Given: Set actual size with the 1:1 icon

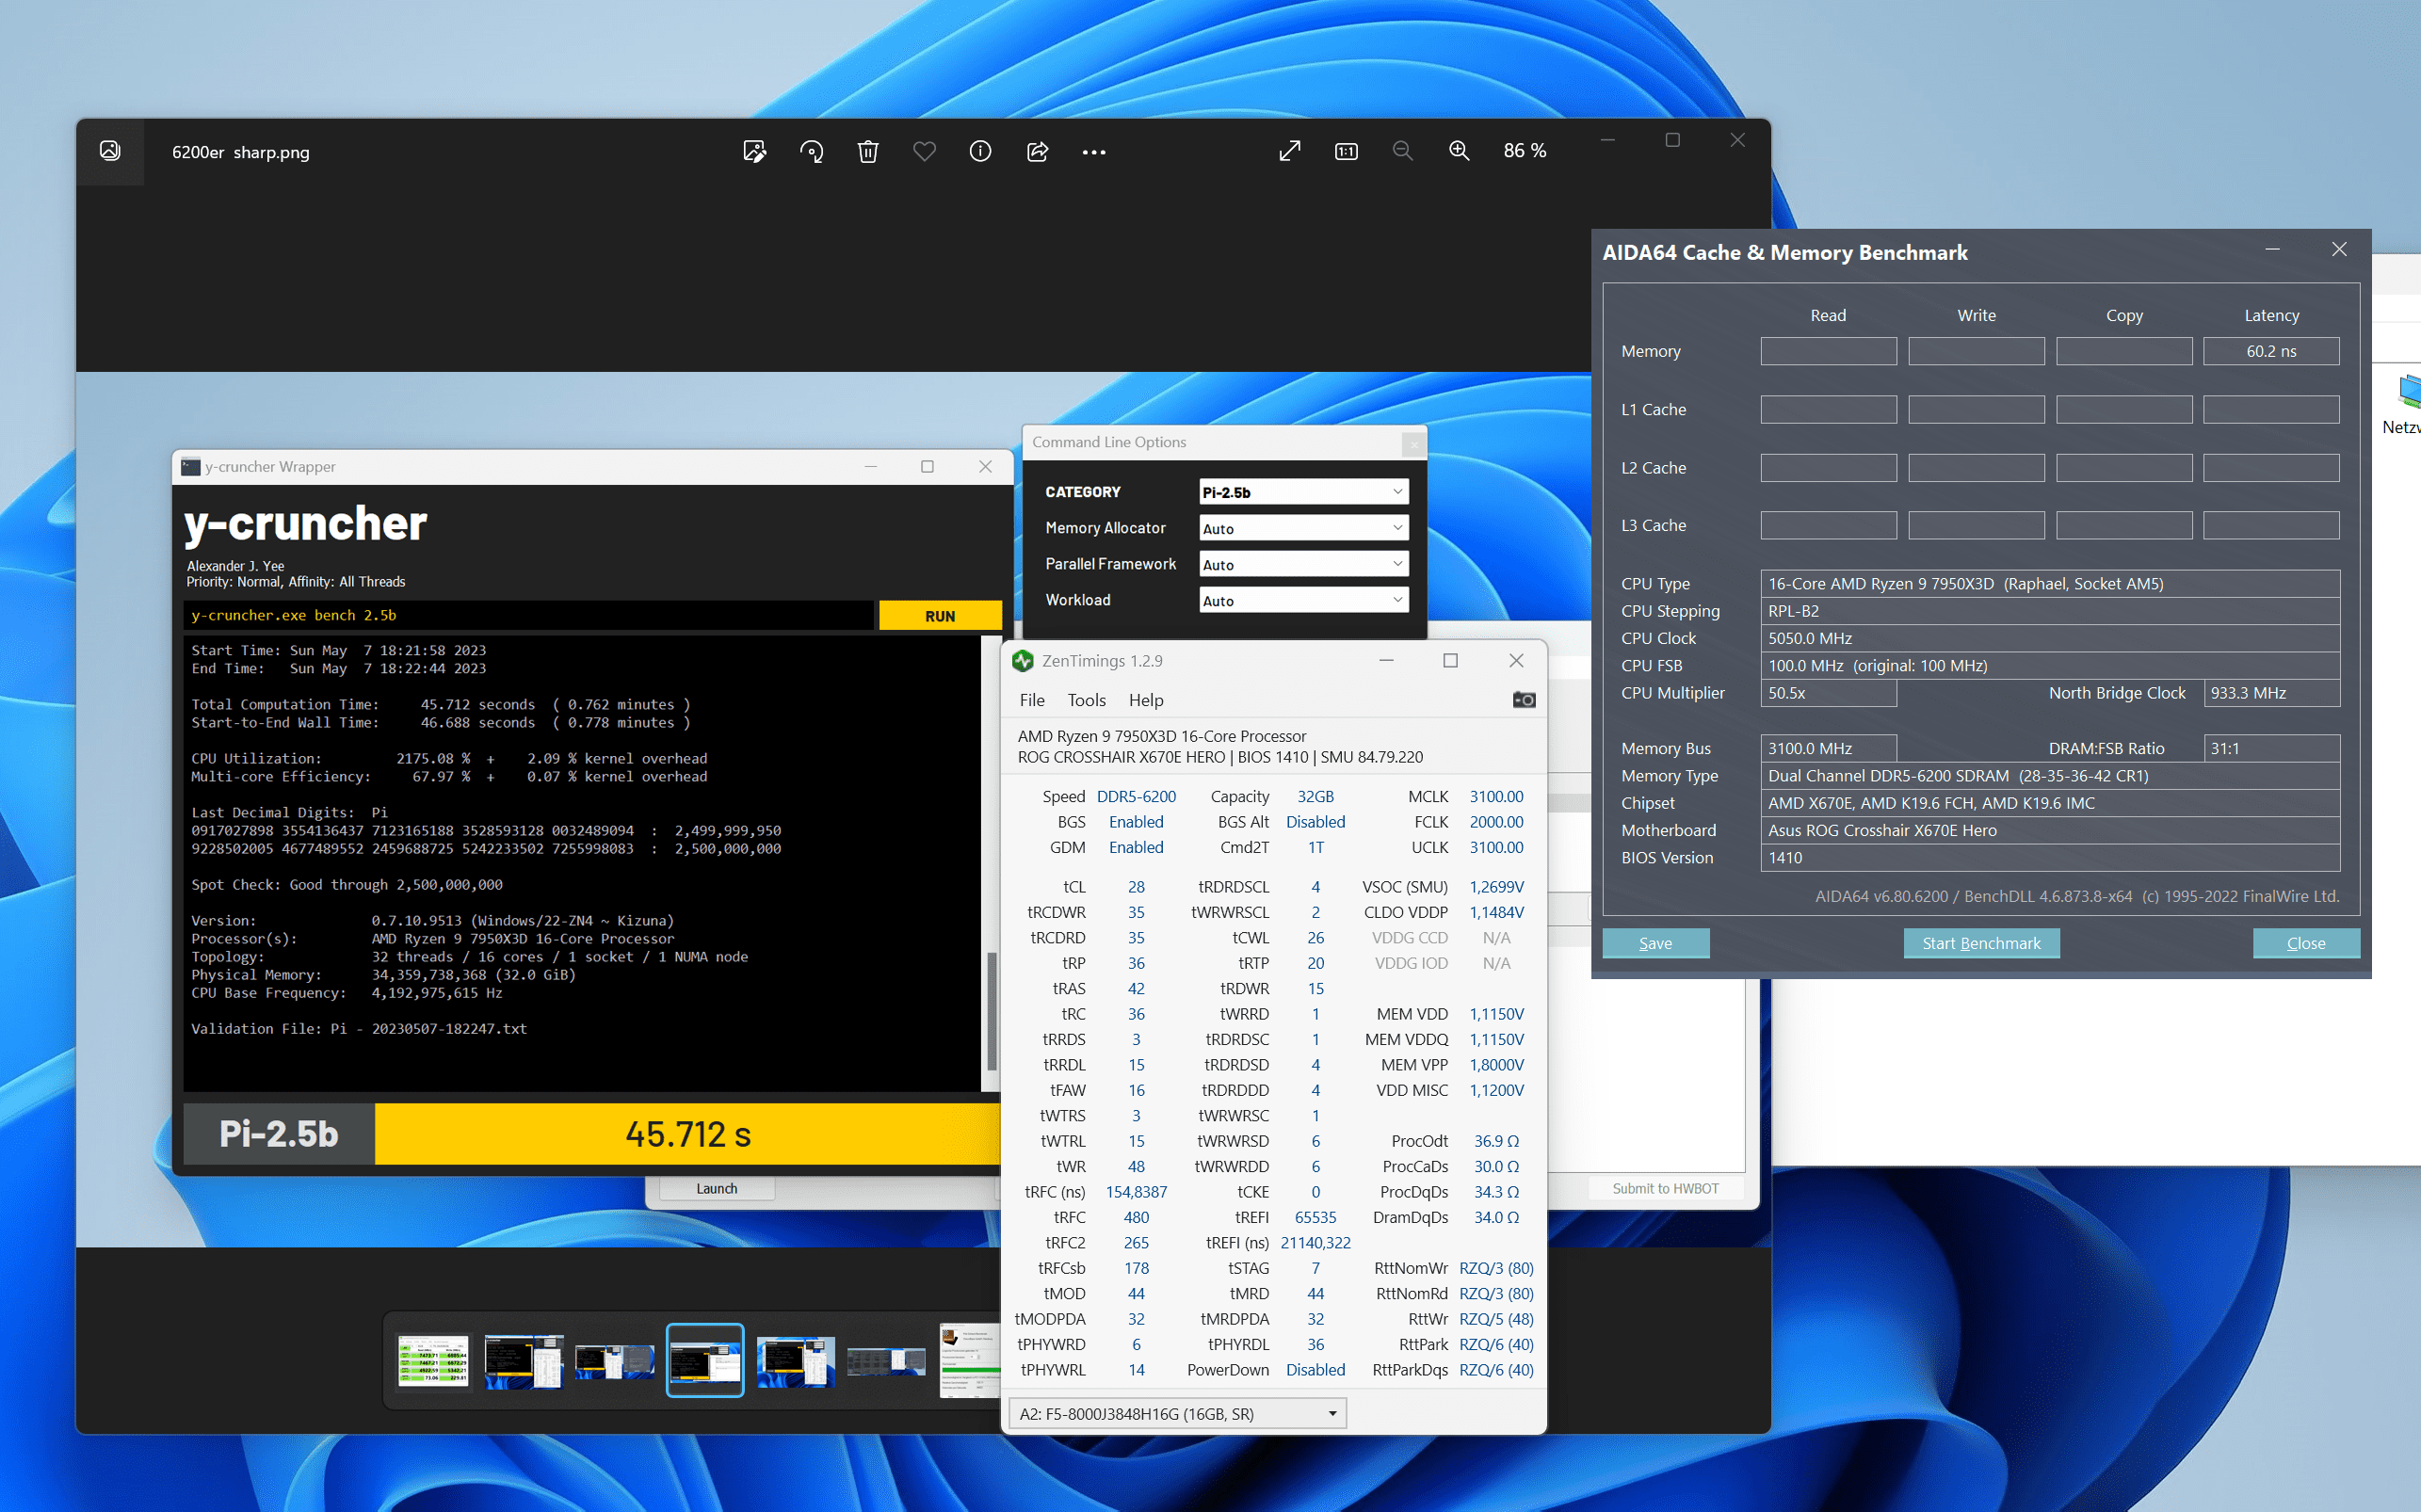Looking at the screenshot, I should click(x=1346, y=151).
